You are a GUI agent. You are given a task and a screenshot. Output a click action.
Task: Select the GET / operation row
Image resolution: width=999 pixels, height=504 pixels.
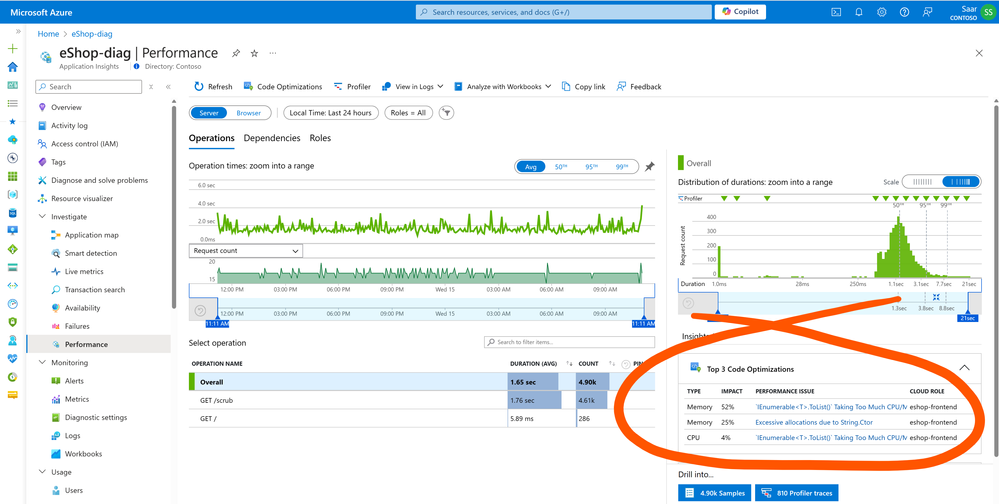tap(422, 419)
